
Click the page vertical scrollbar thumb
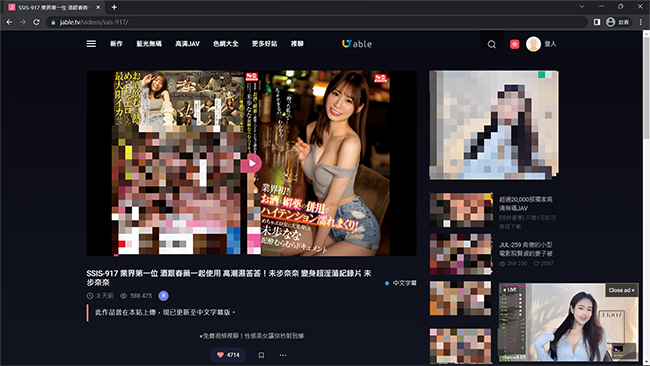[x=646, y=87]
